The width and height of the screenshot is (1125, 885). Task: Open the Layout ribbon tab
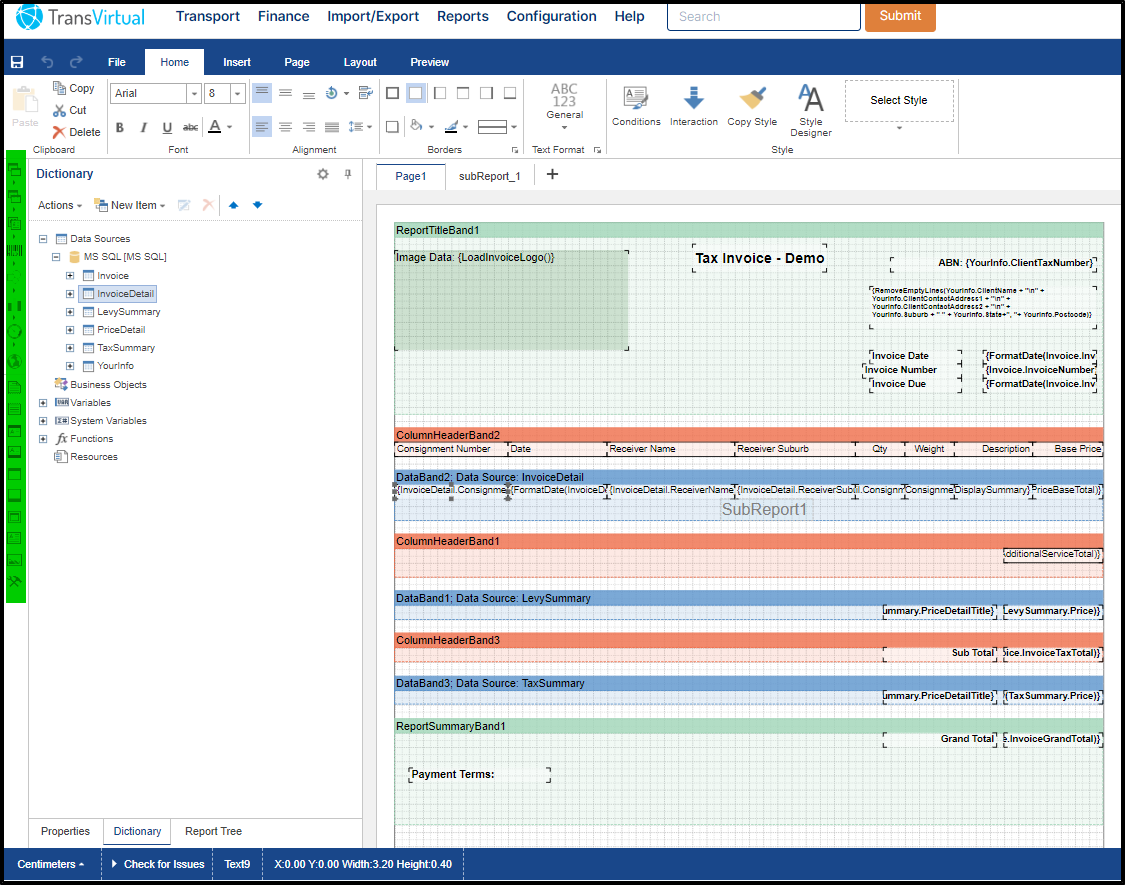pyautogui.click(x=360, y=62)
